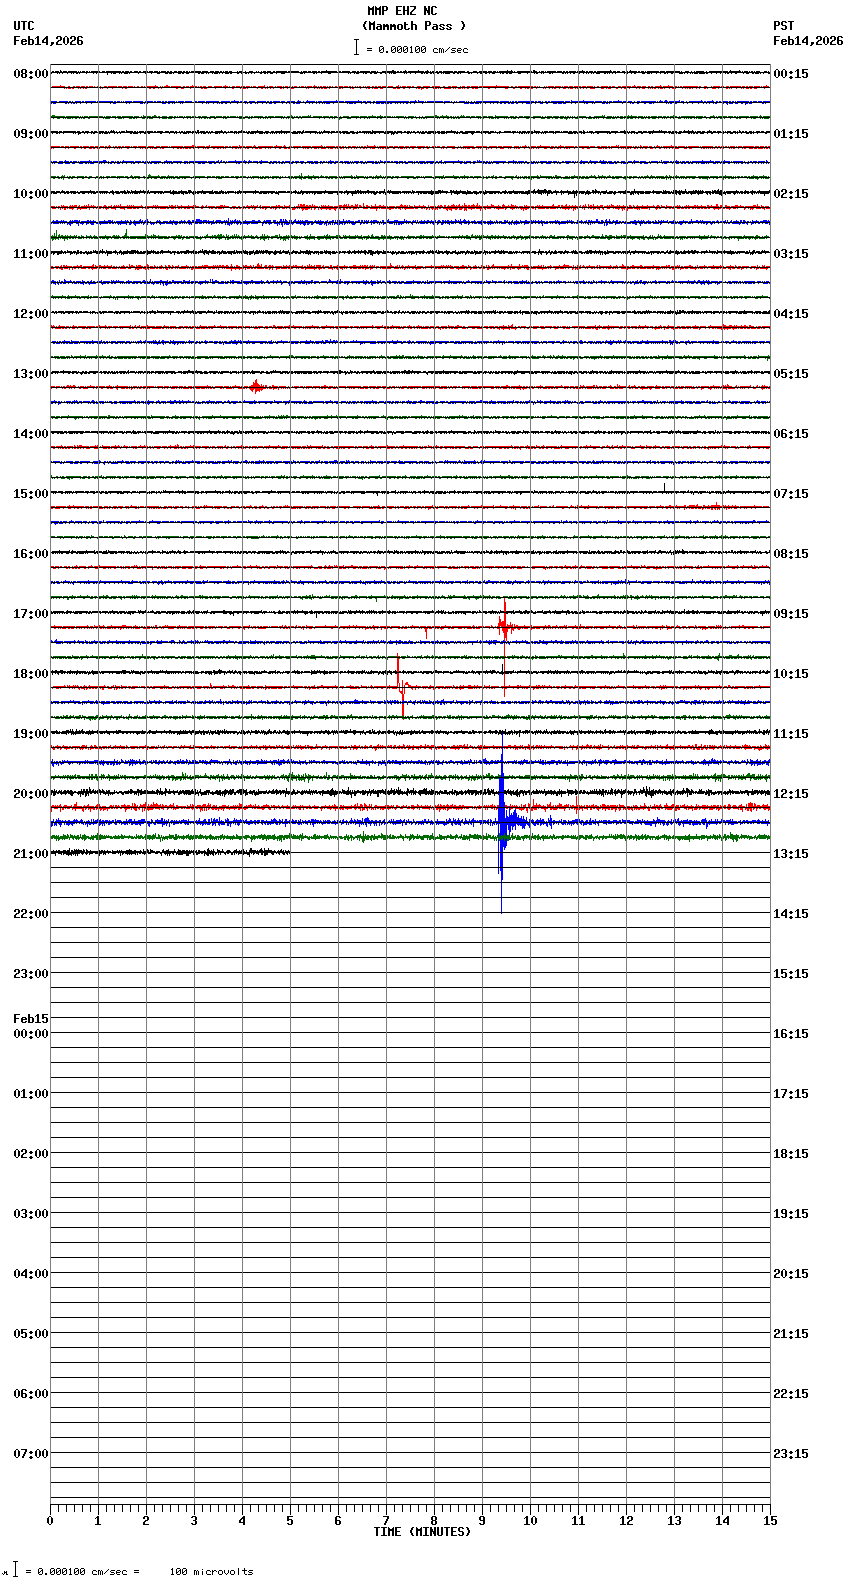Click the '14:00' UTC time label
Viewport: 850px width, 1584px height.
click(x=31, y=434)
